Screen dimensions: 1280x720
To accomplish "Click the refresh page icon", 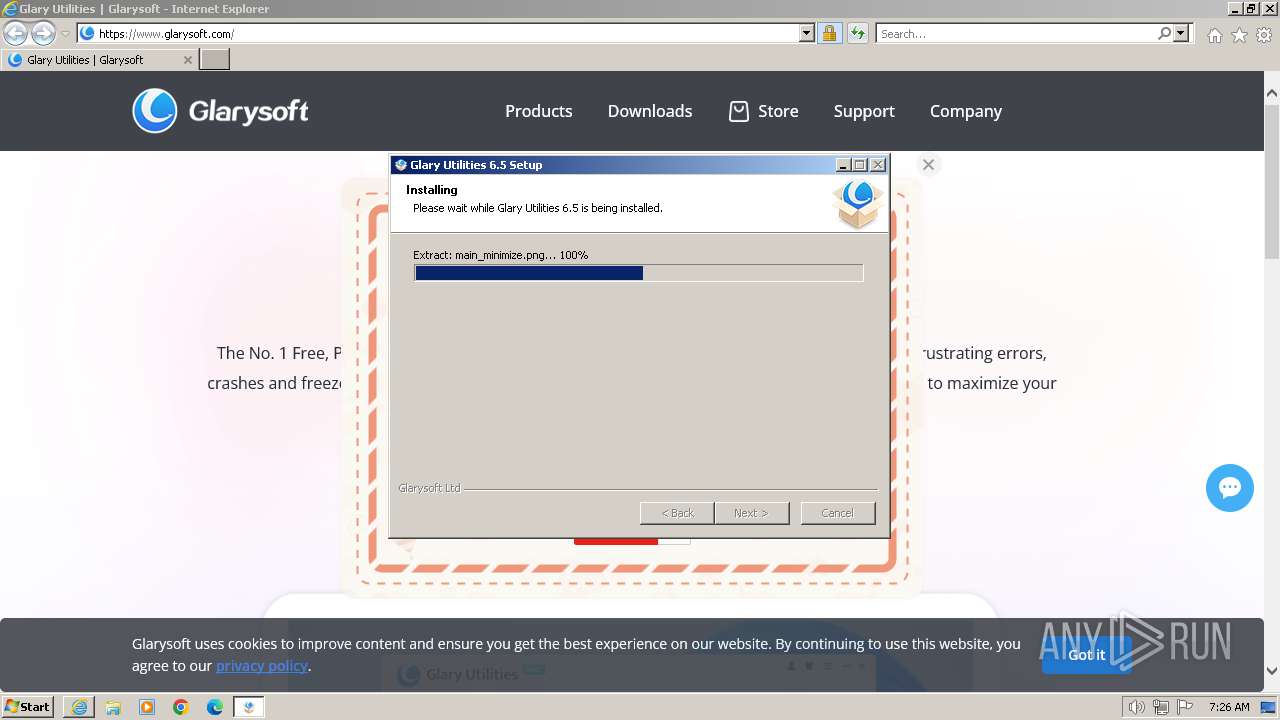I will click(x=858, y=33).
